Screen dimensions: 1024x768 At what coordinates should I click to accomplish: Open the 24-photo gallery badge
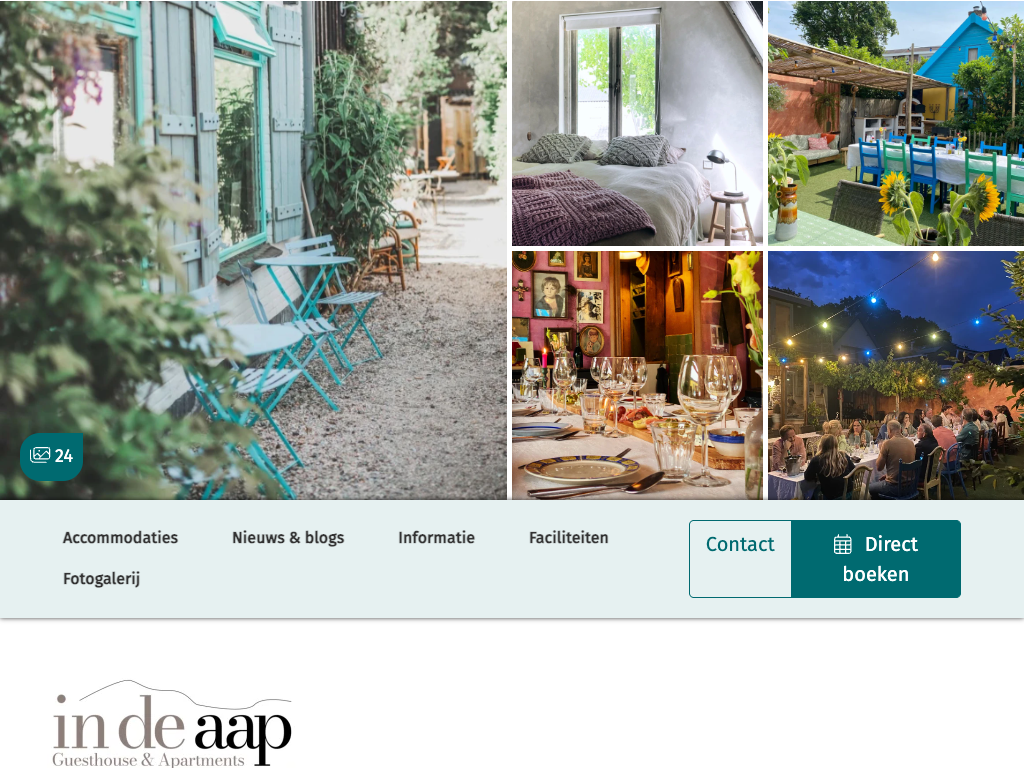(52, 456)
